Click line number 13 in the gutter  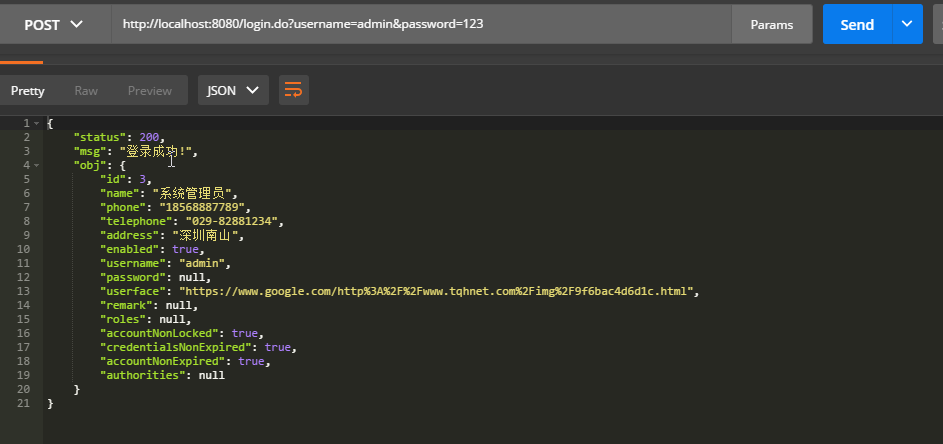(23, 291)
